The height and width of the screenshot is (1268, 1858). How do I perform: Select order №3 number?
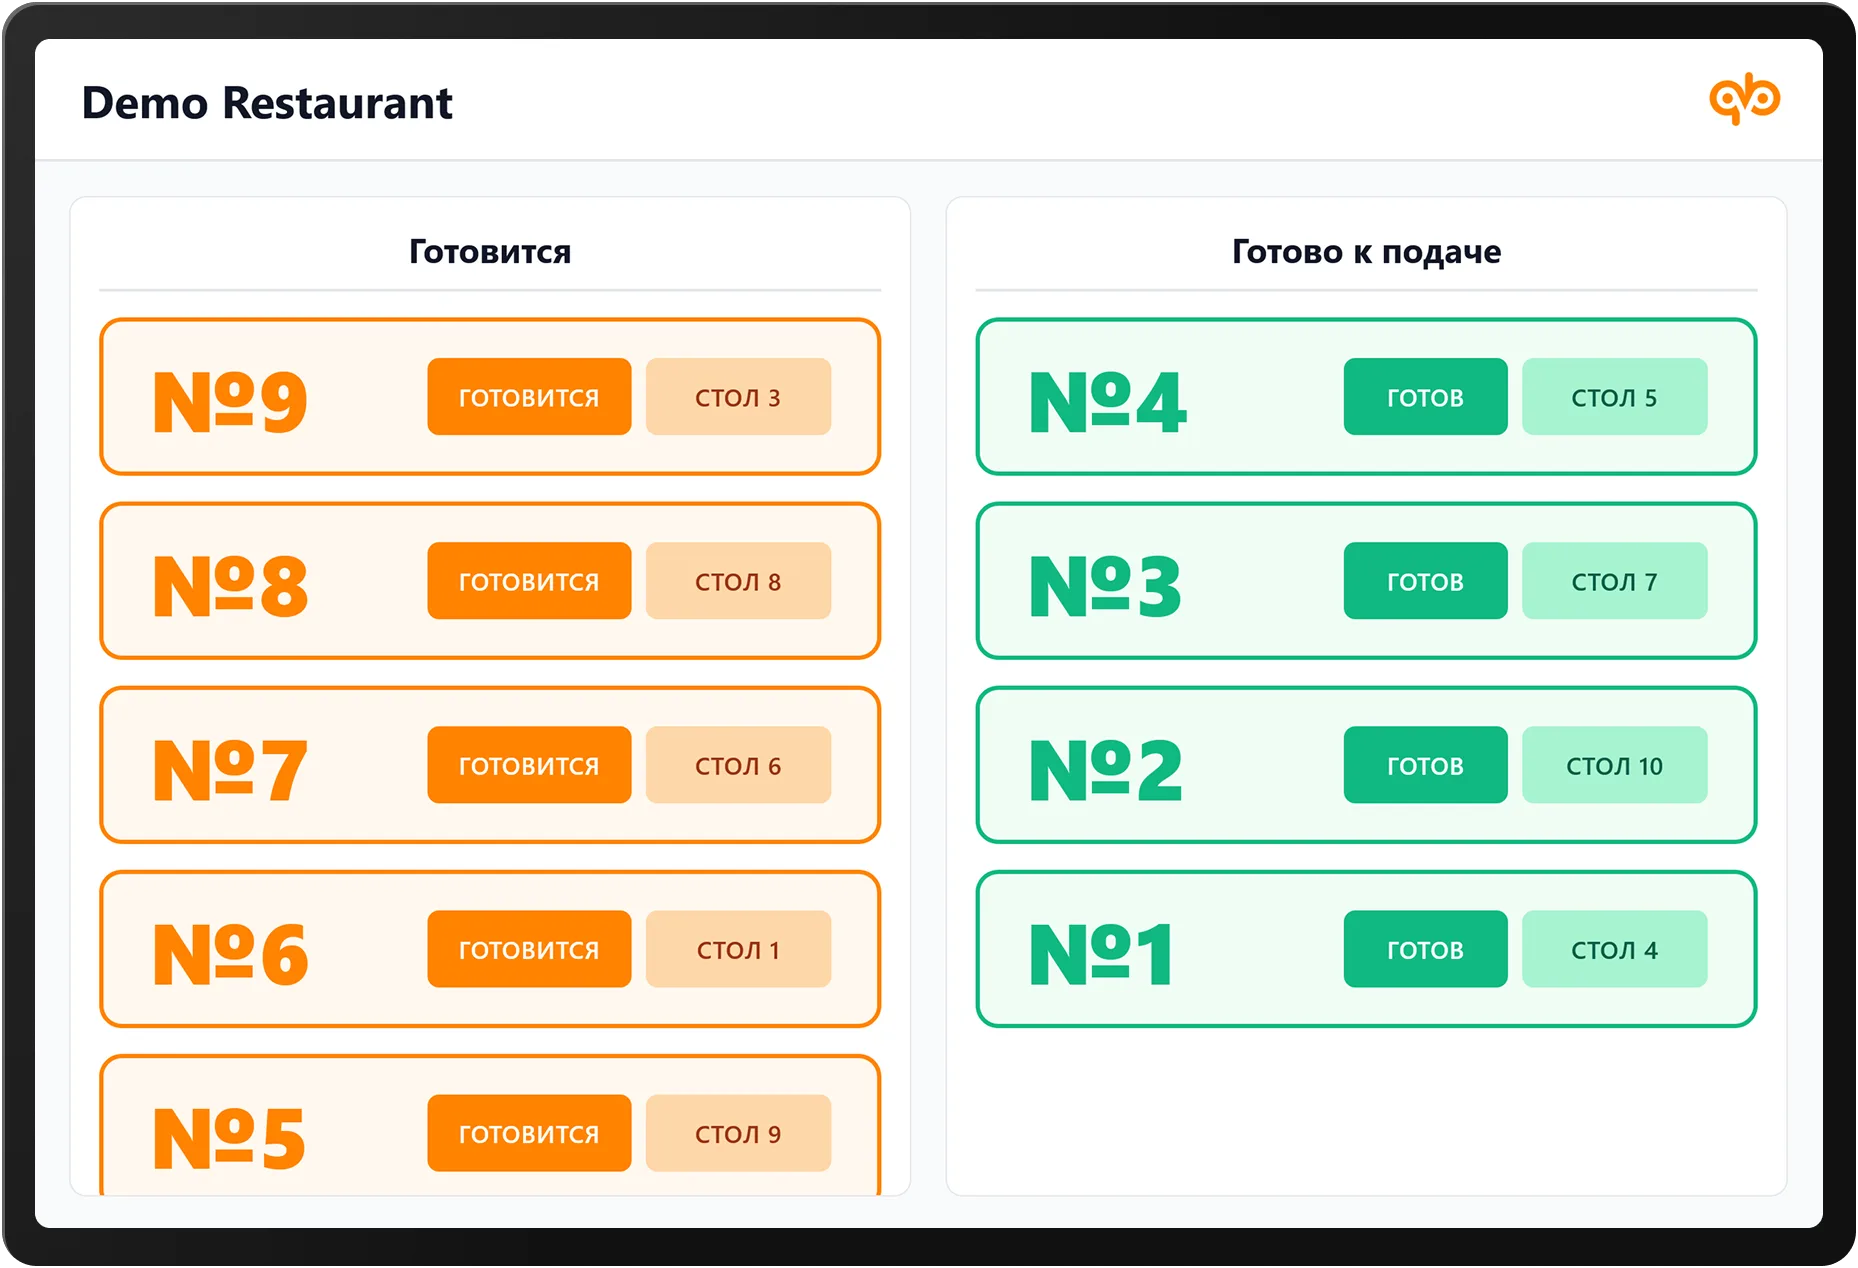coord(1105,585)
